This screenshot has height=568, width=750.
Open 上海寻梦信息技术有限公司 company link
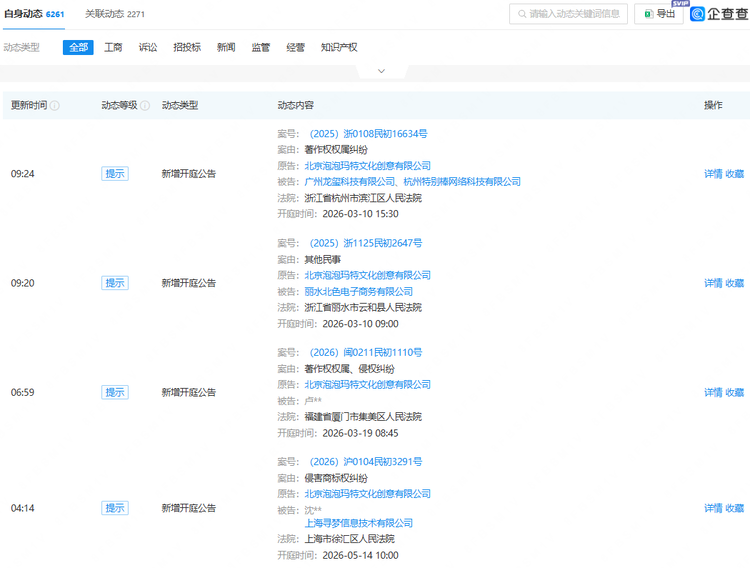click(x=359, y=523)
